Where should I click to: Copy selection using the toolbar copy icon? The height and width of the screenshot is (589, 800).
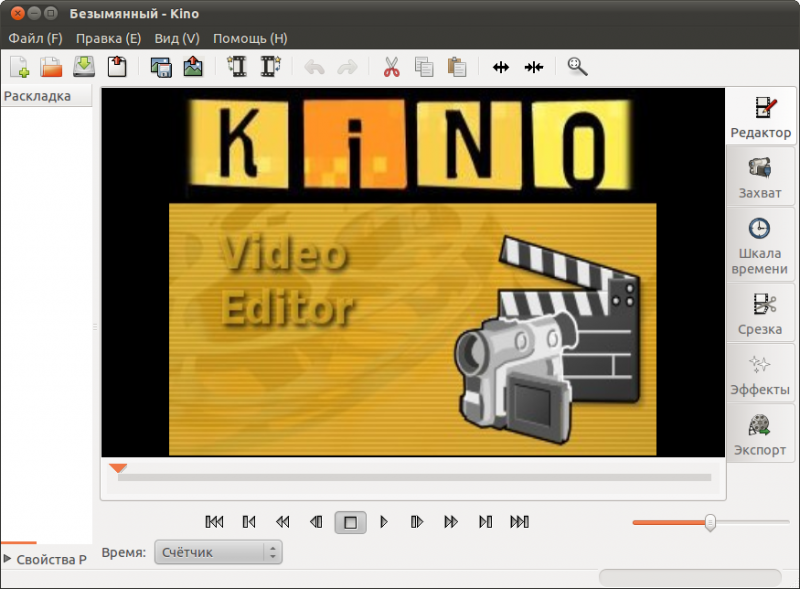tap(424, 67)
